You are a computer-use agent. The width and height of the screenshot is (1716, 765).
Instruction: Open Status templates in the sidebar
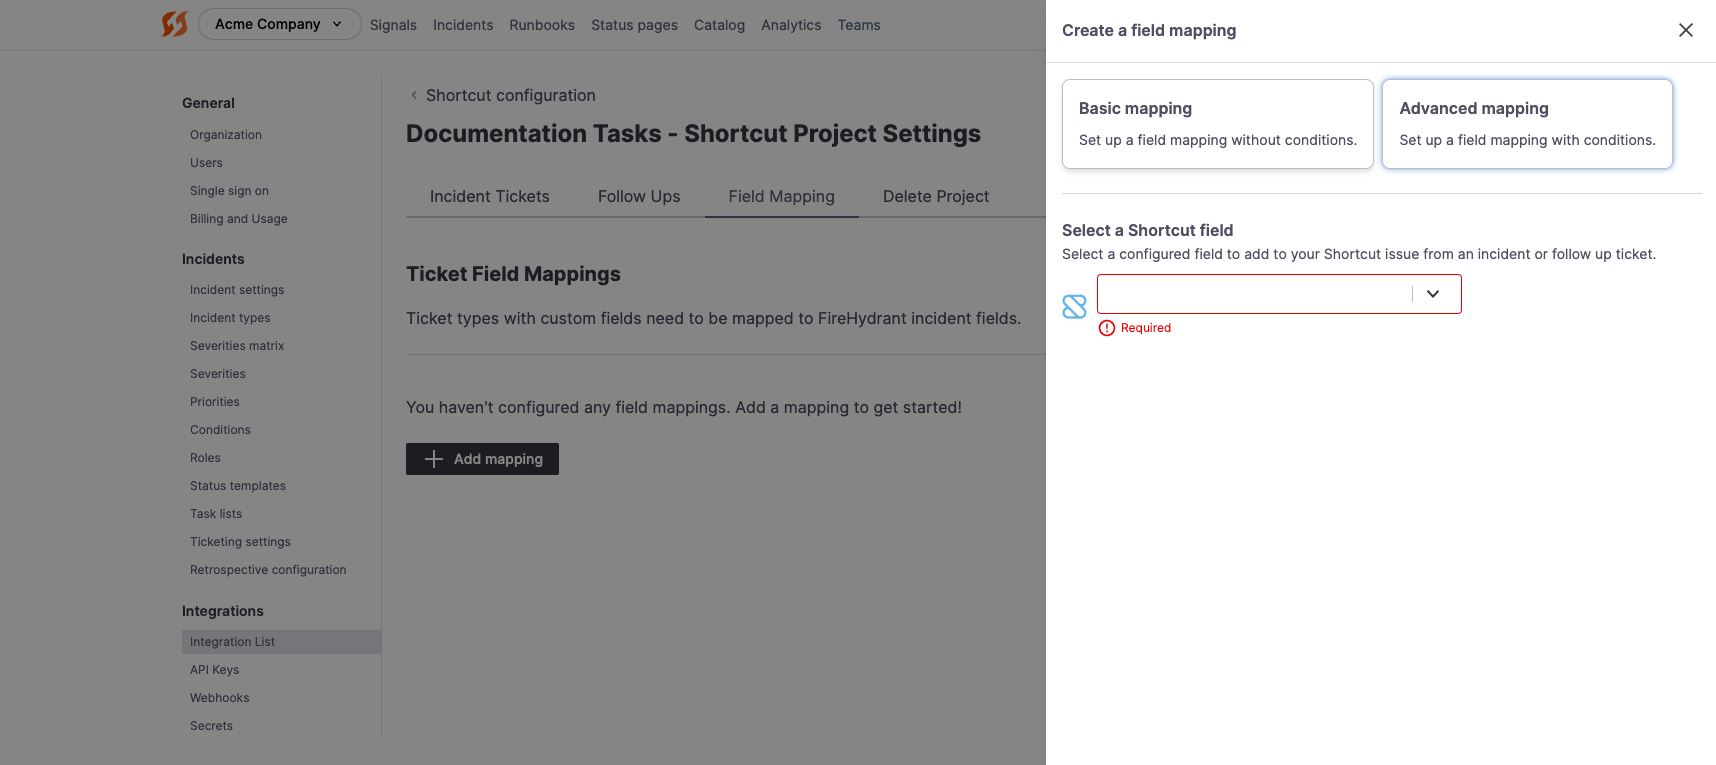point(238,486)
